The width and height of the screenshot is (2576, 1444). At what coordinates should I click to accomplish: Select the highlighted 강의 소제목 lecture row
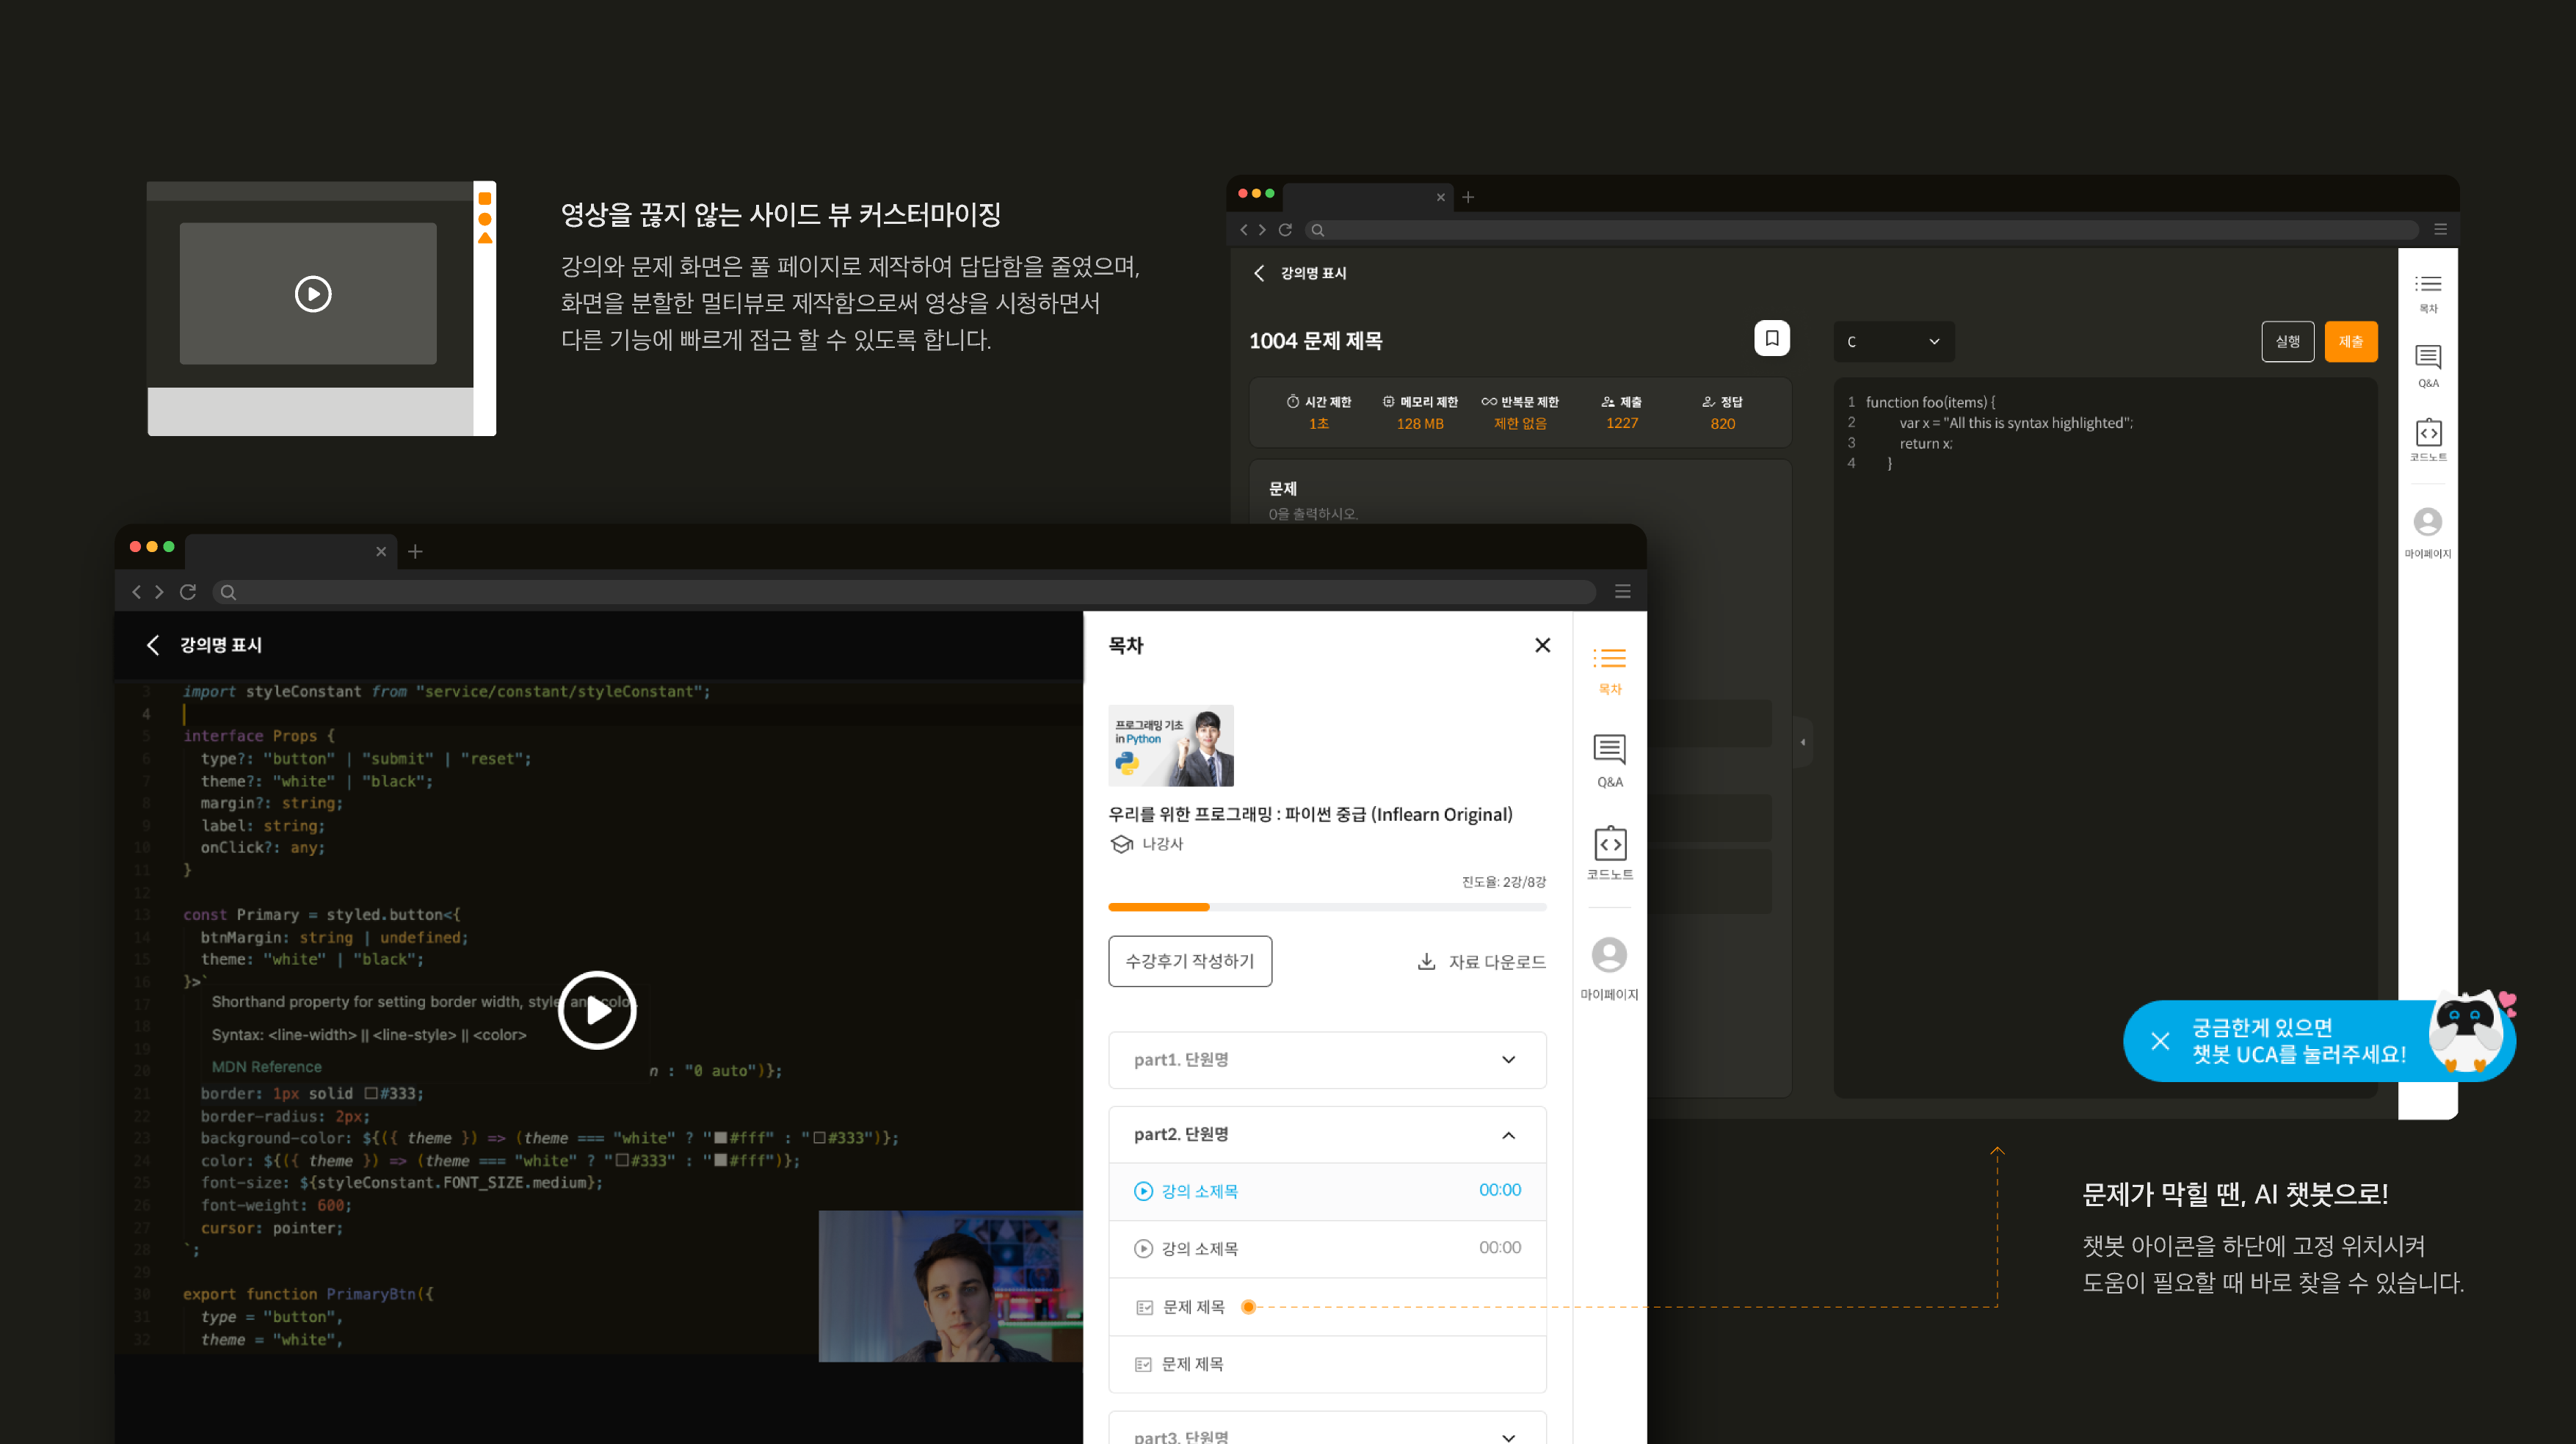pyautogui.click(x=1327, y=1191)
